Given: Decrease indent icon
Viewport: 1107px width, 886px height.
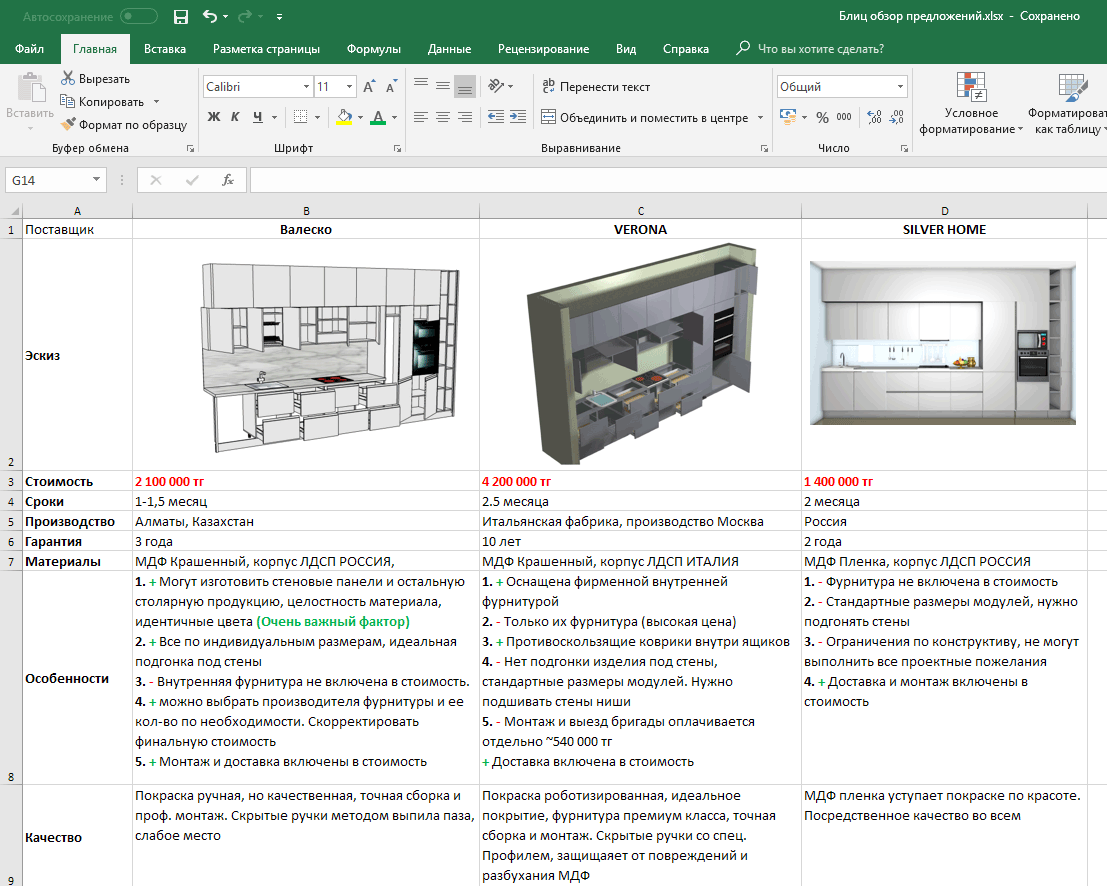Looking at the screenshot, I should point(496,117).
